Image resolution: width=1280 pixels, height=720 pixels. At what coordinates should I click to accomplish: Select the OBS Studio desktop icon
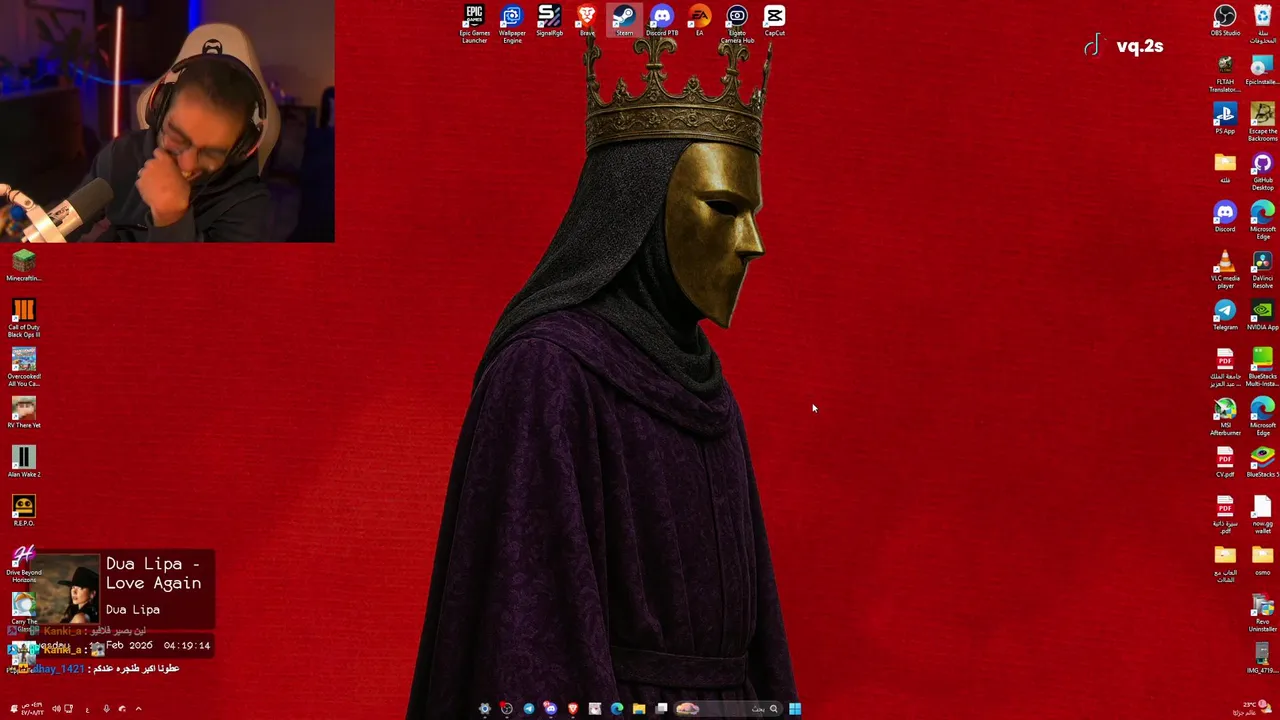tap(1225, 21)
